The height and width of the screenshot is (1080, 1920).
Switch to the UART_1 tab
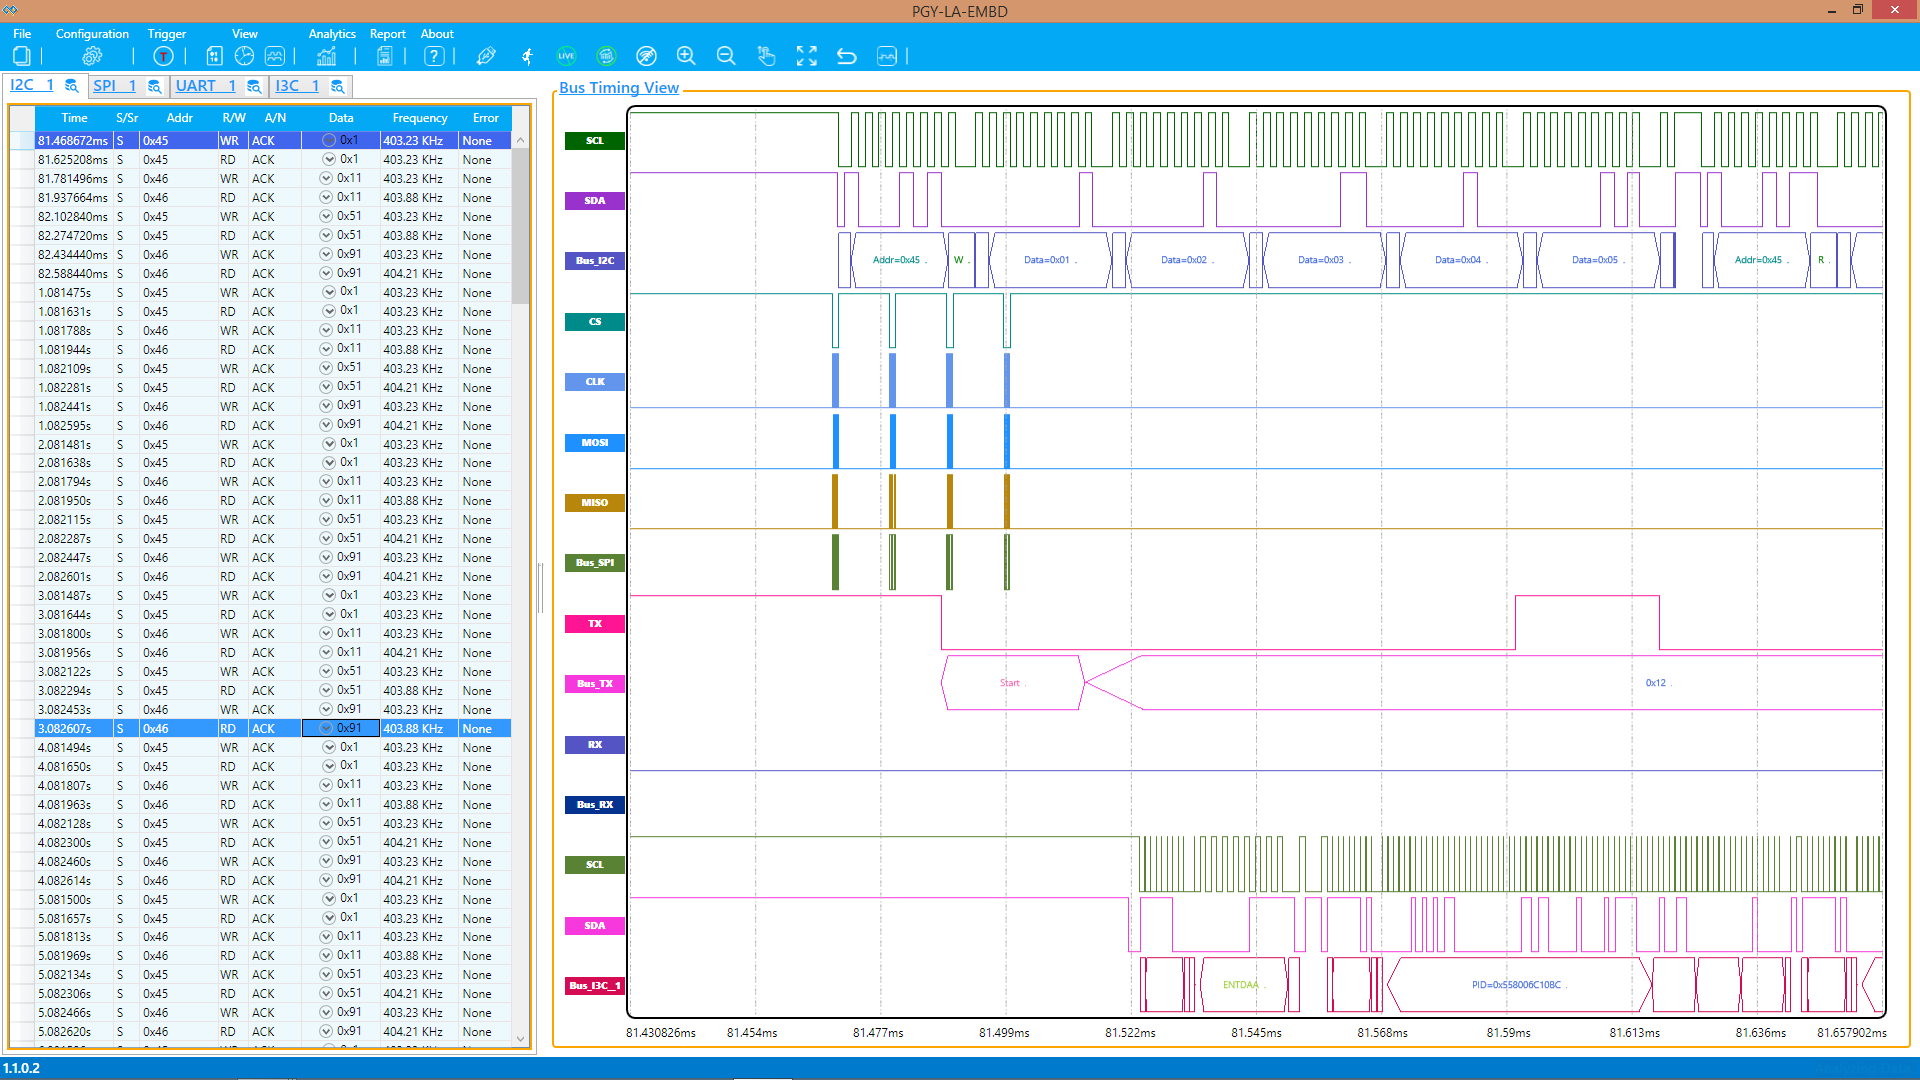(206, 86)
